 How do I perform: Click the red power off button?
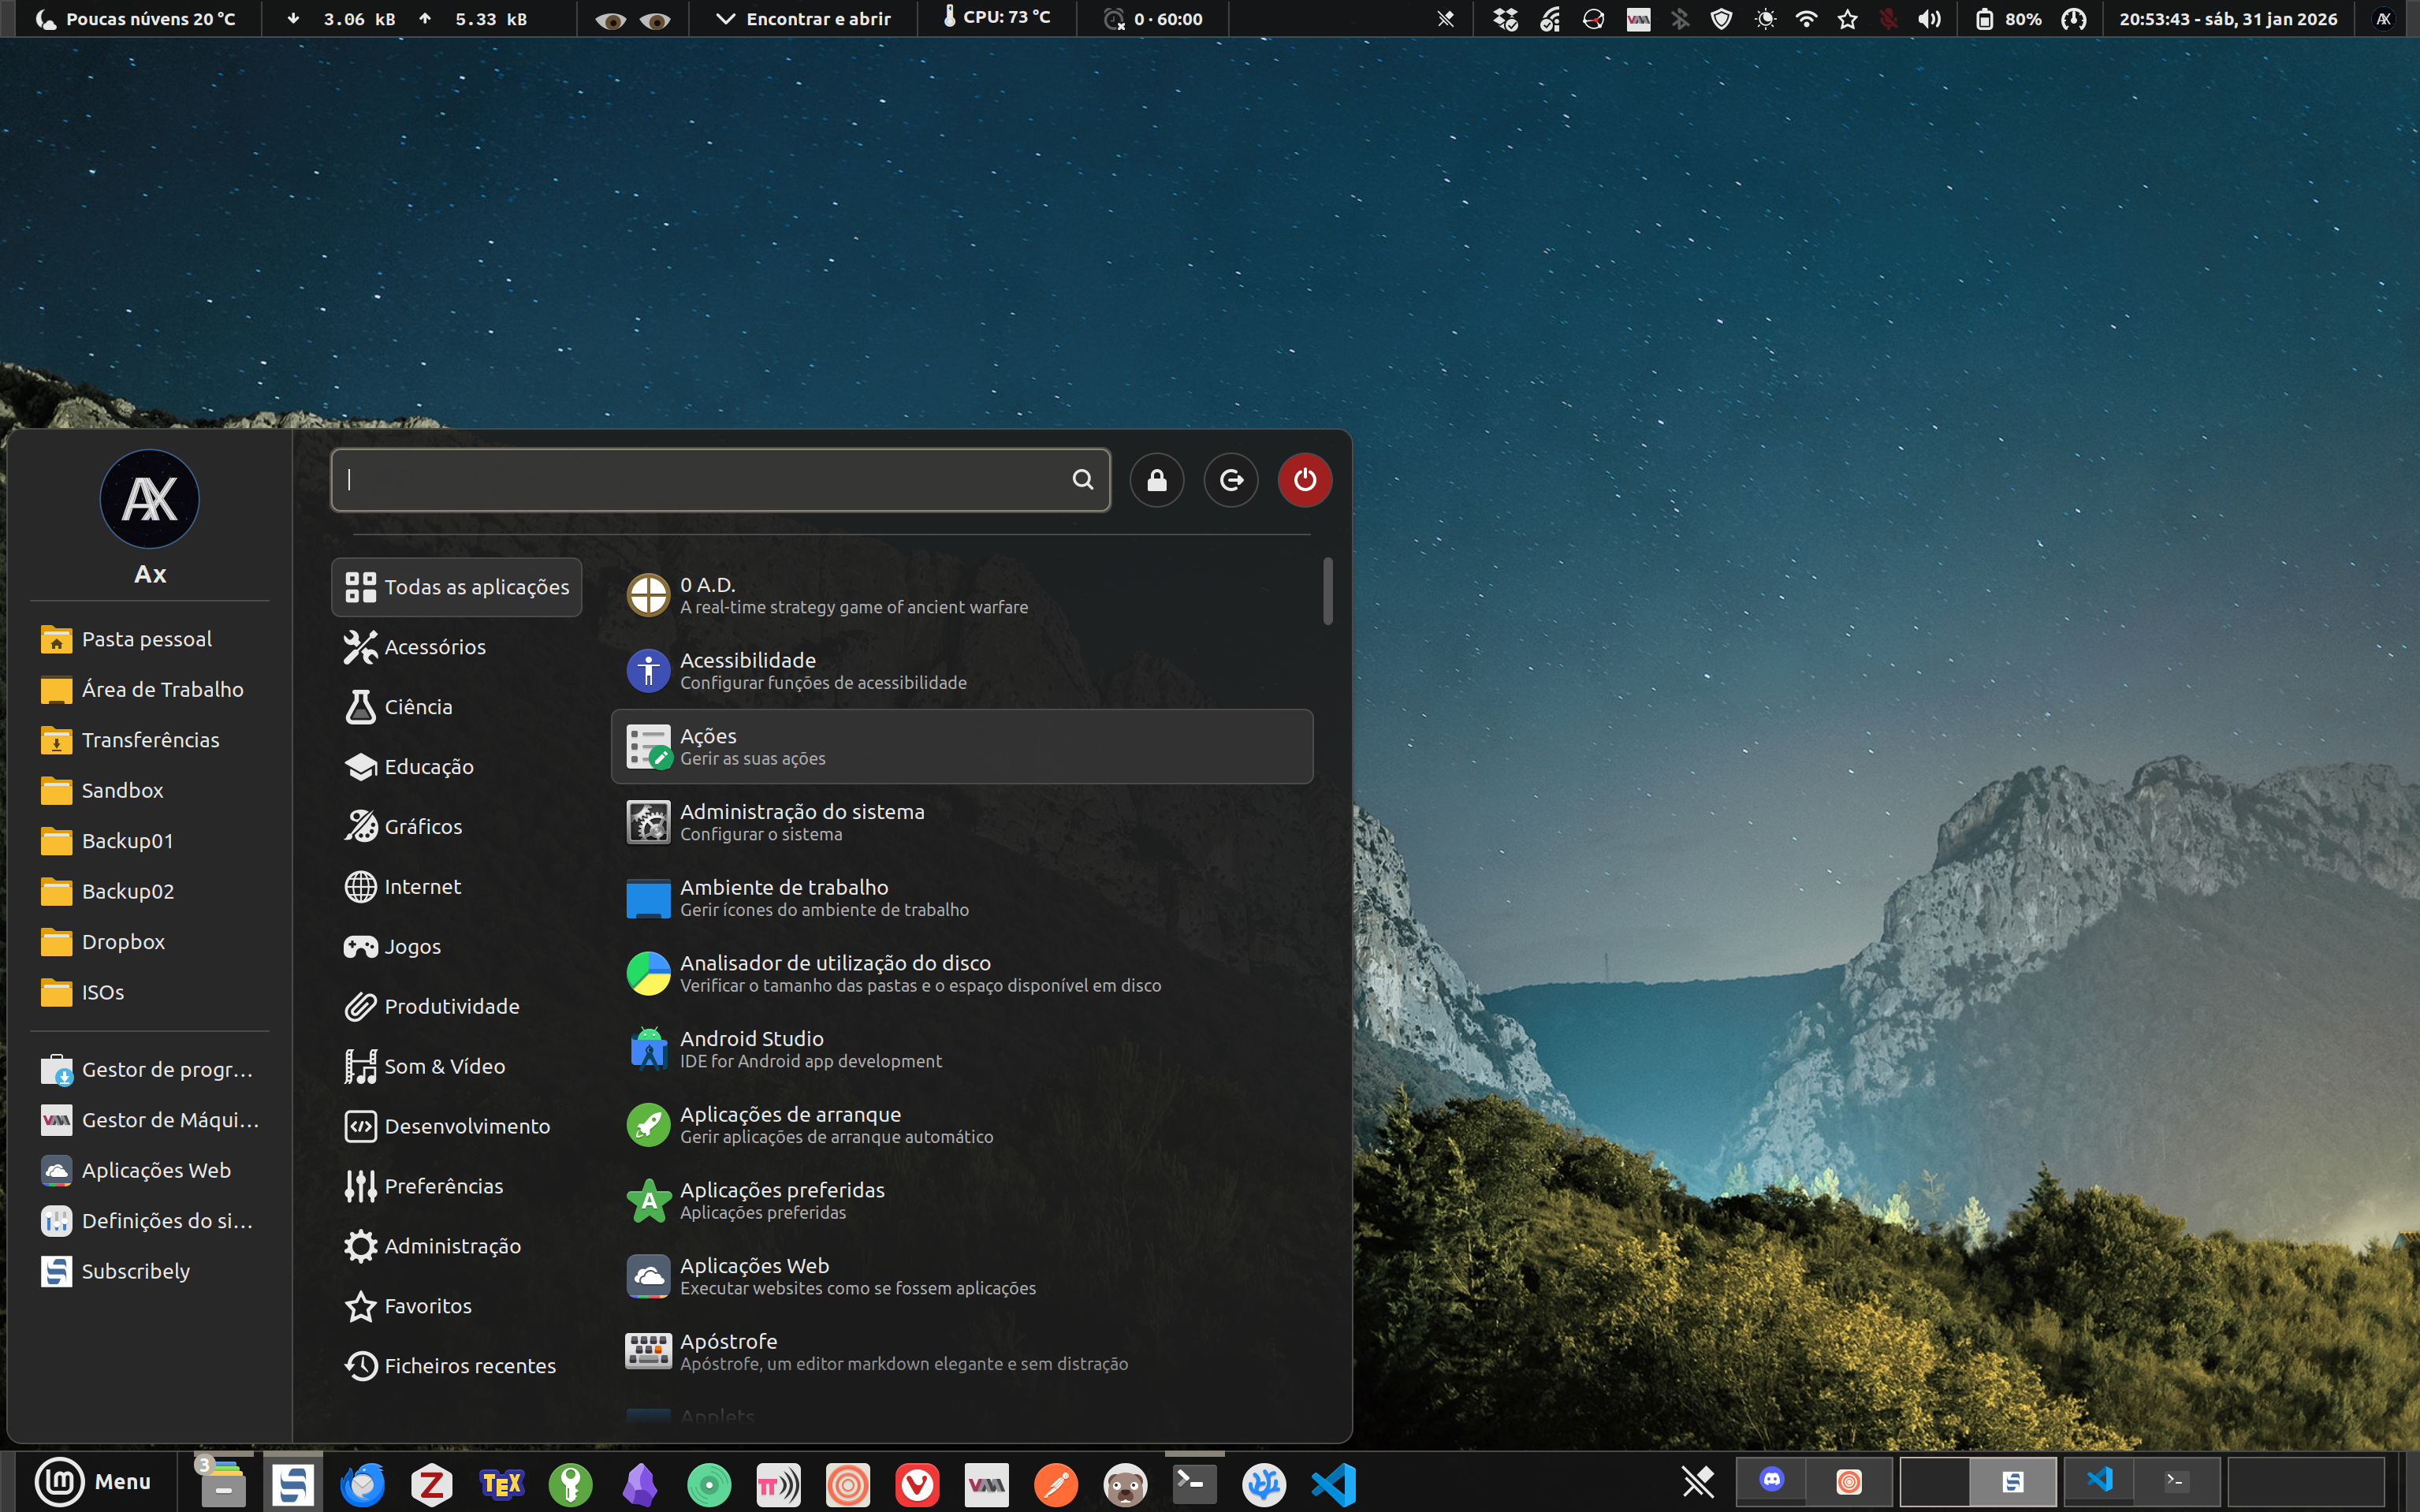tap(1304, 480)
